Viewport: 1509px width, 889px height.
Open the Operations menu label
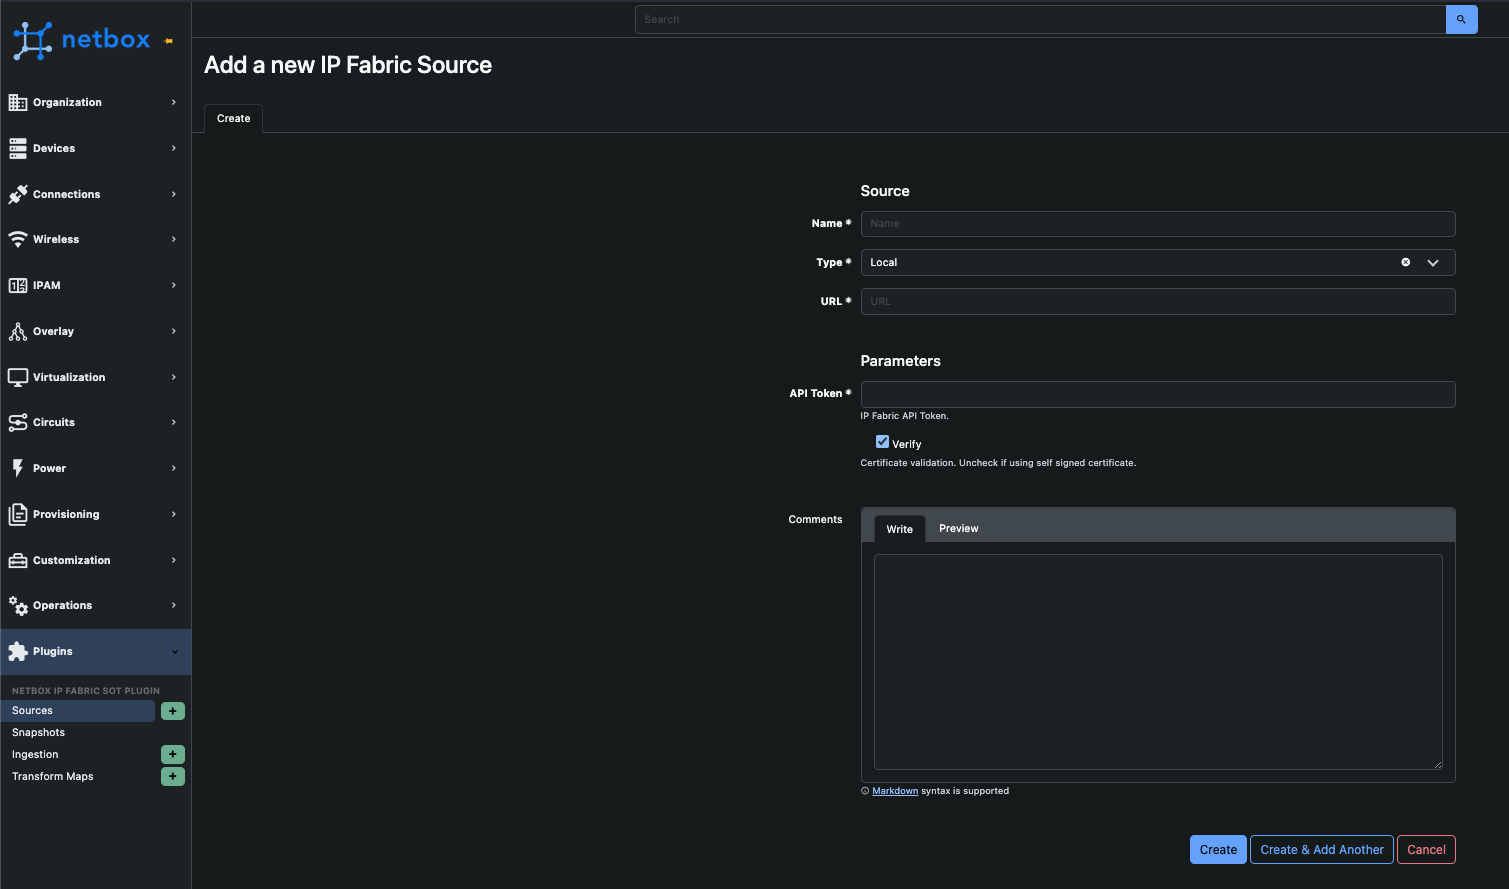(x=62, y=605)
